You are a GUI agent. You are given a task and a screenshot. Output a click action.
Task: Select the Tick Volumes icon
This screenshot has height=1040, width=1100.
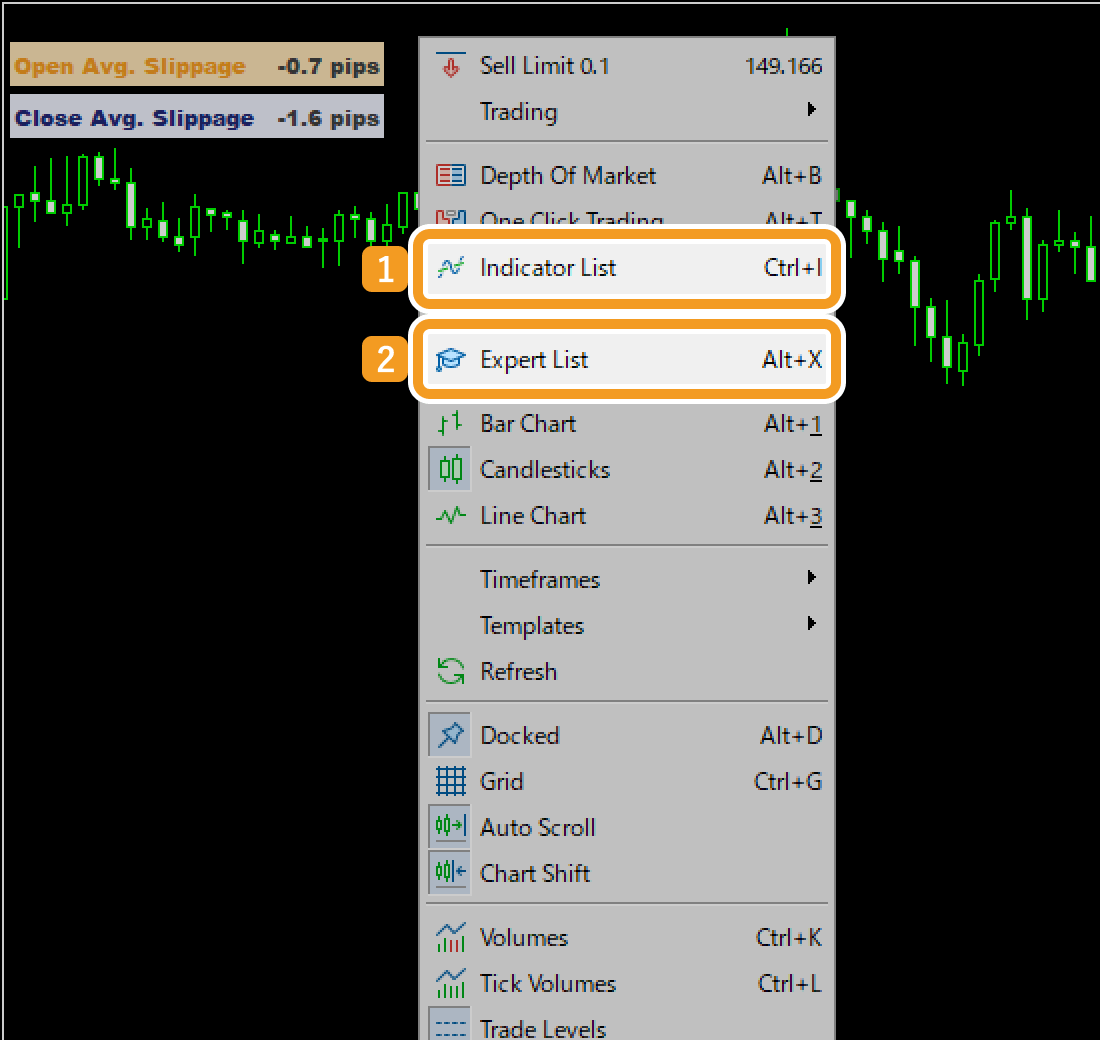(x=450, y=983)
